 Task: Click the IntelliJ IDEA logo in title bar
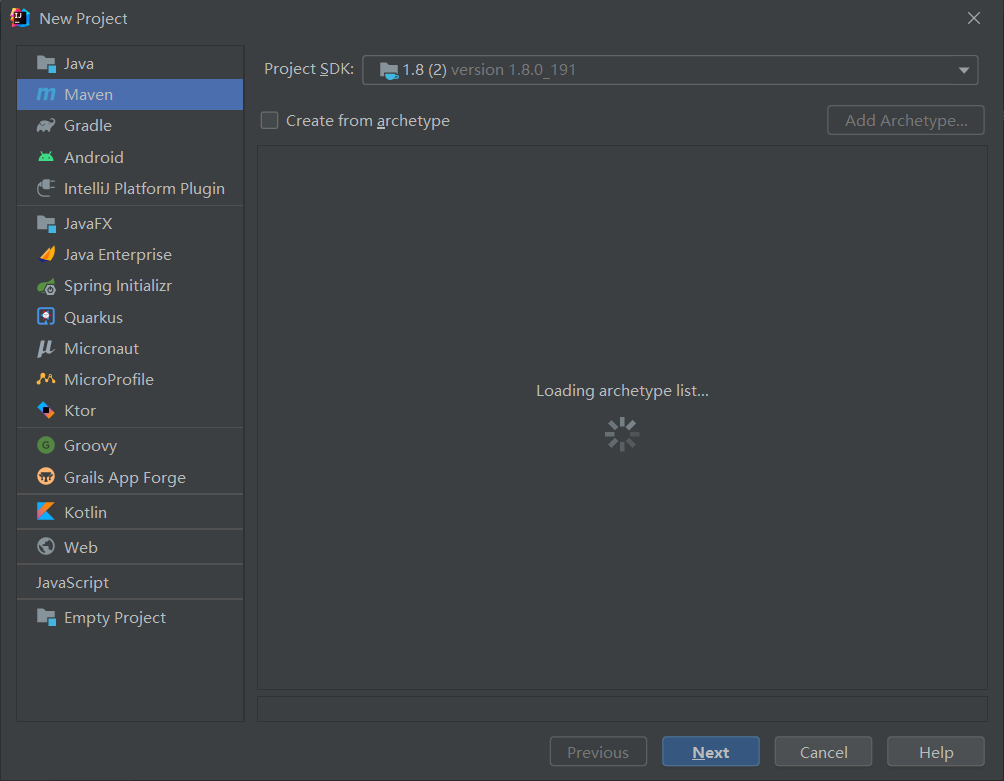point(20,18)
